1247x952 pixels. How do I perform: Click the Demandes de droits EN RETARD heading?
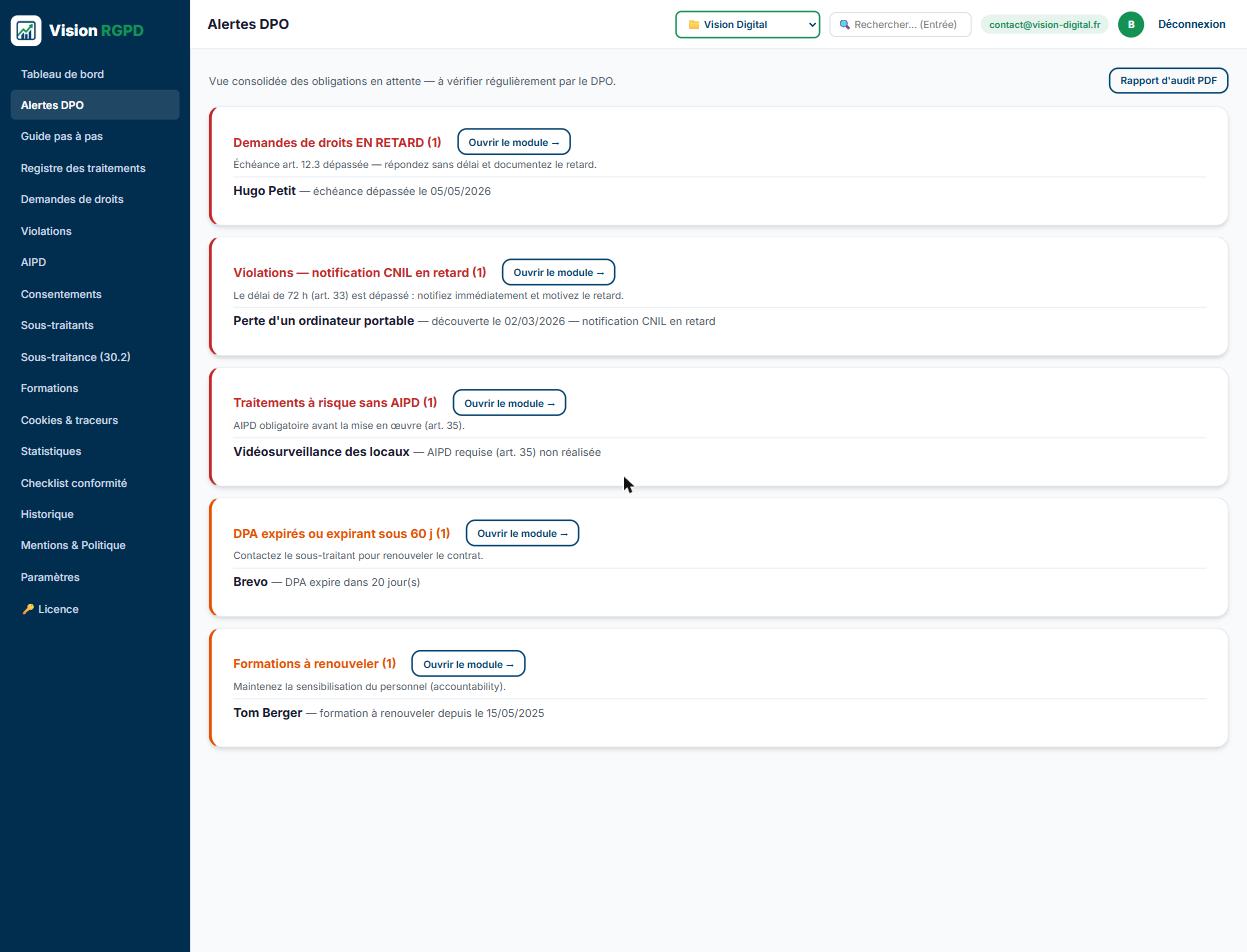[337, 142]
